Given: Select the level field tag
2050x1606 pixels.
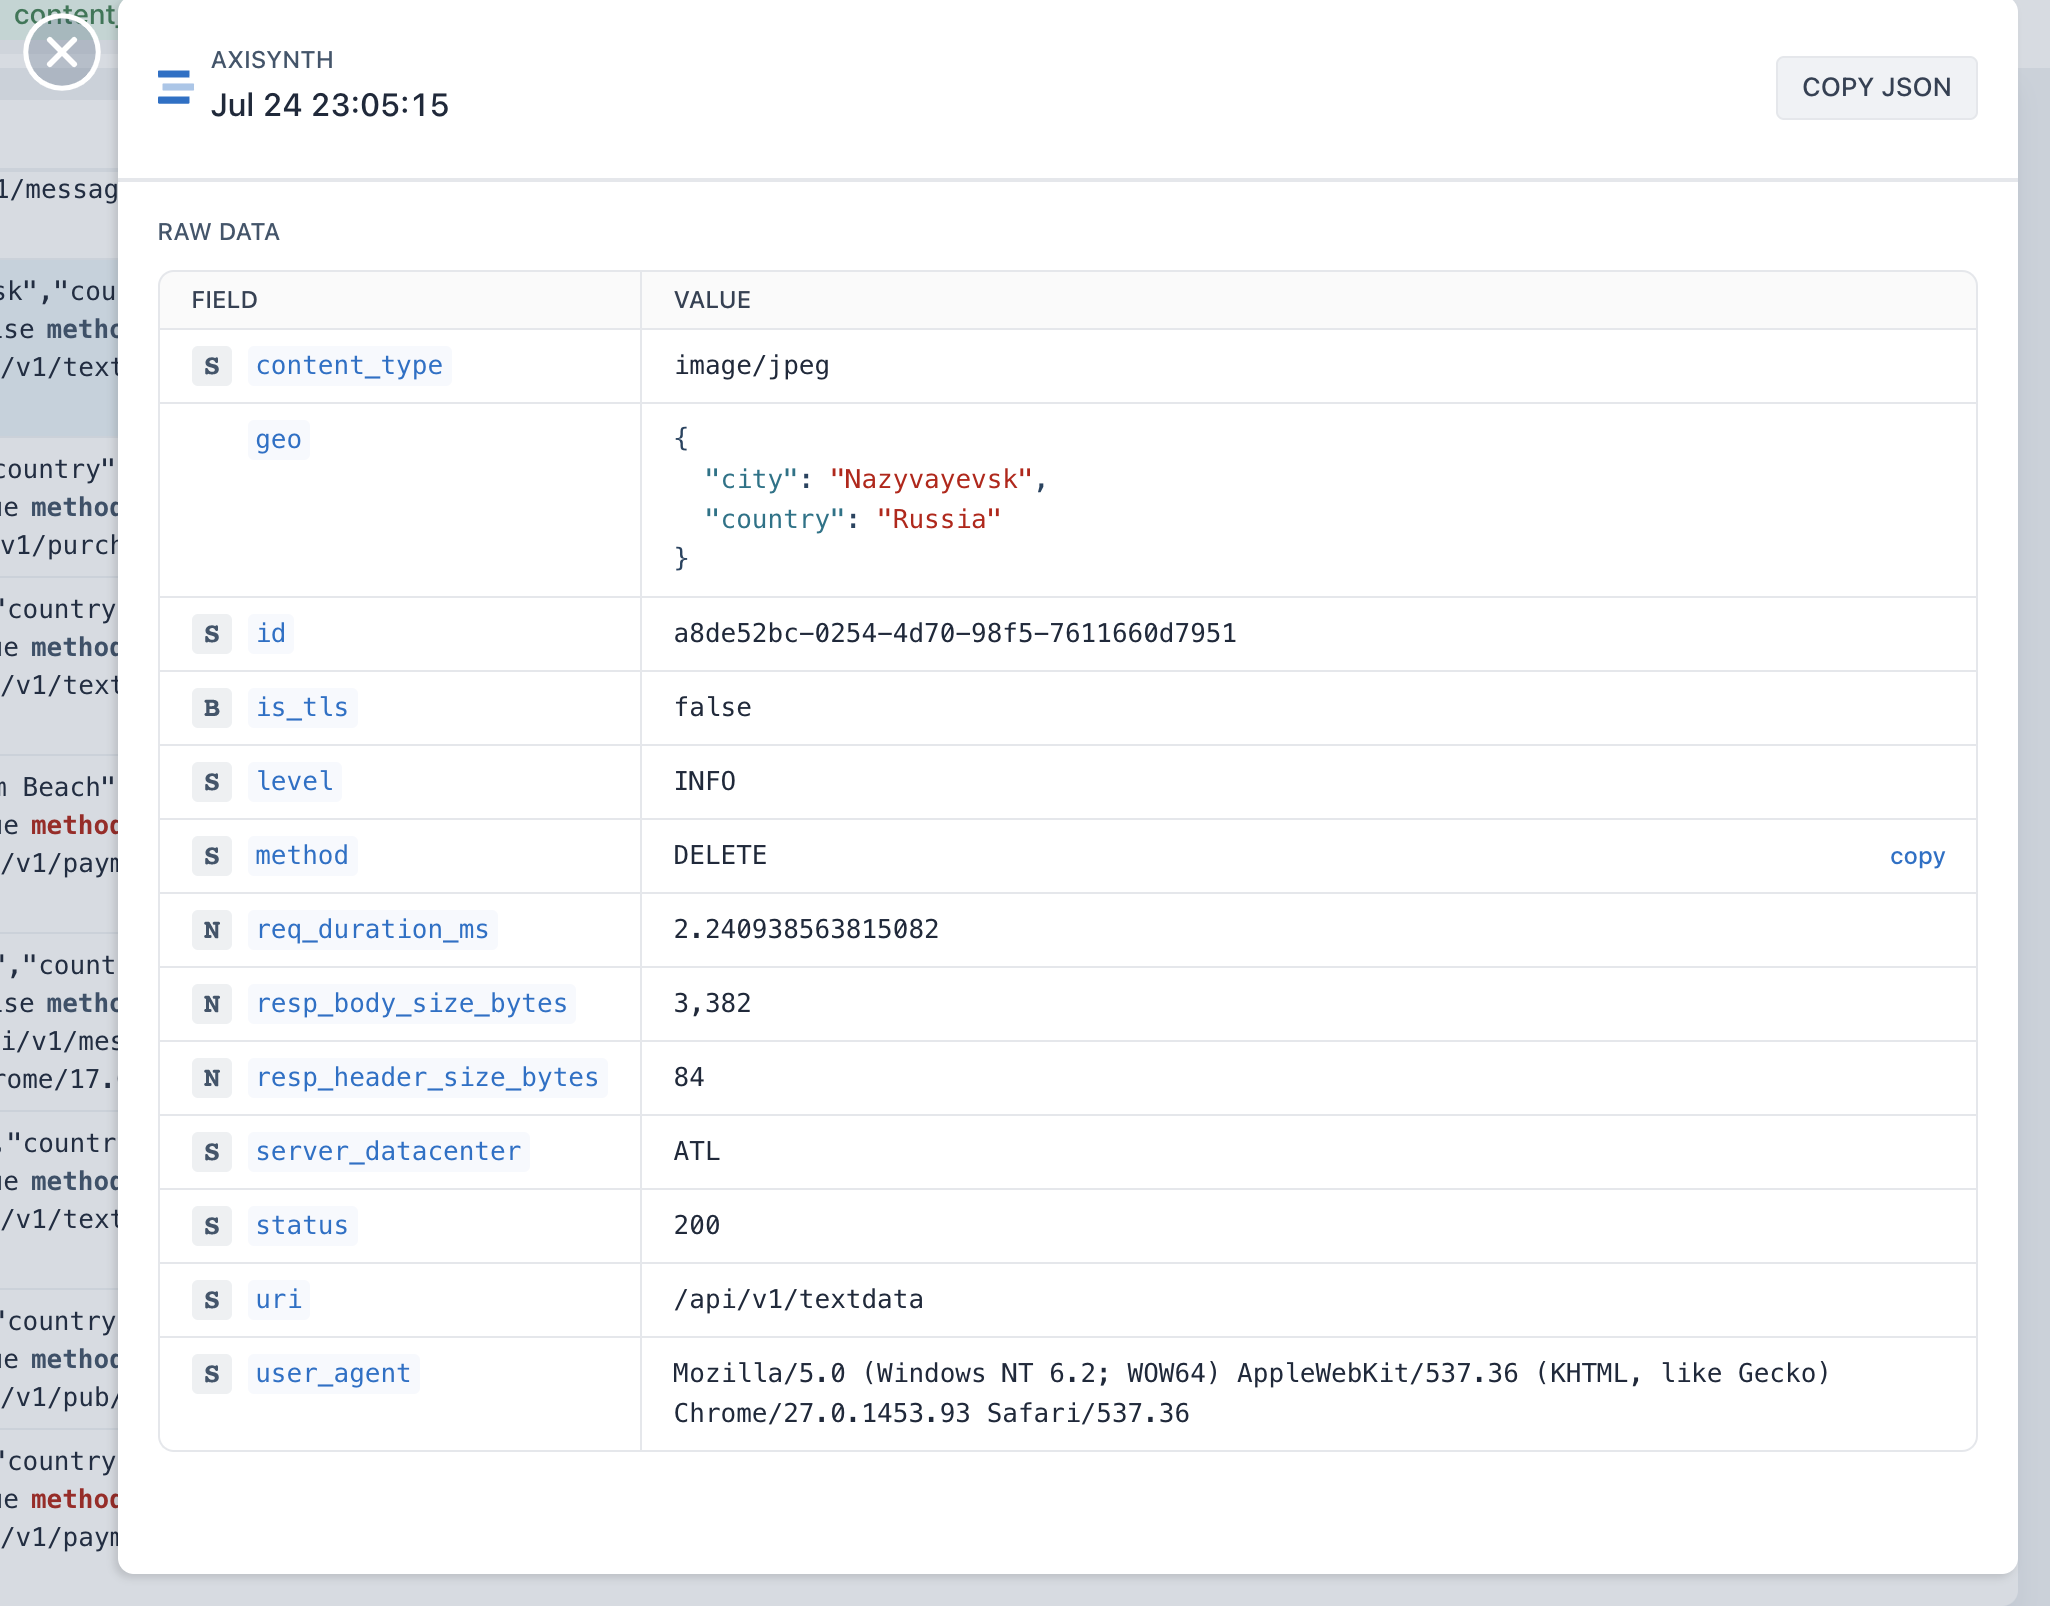Looking at the screenshot, I should pos(294,782).
